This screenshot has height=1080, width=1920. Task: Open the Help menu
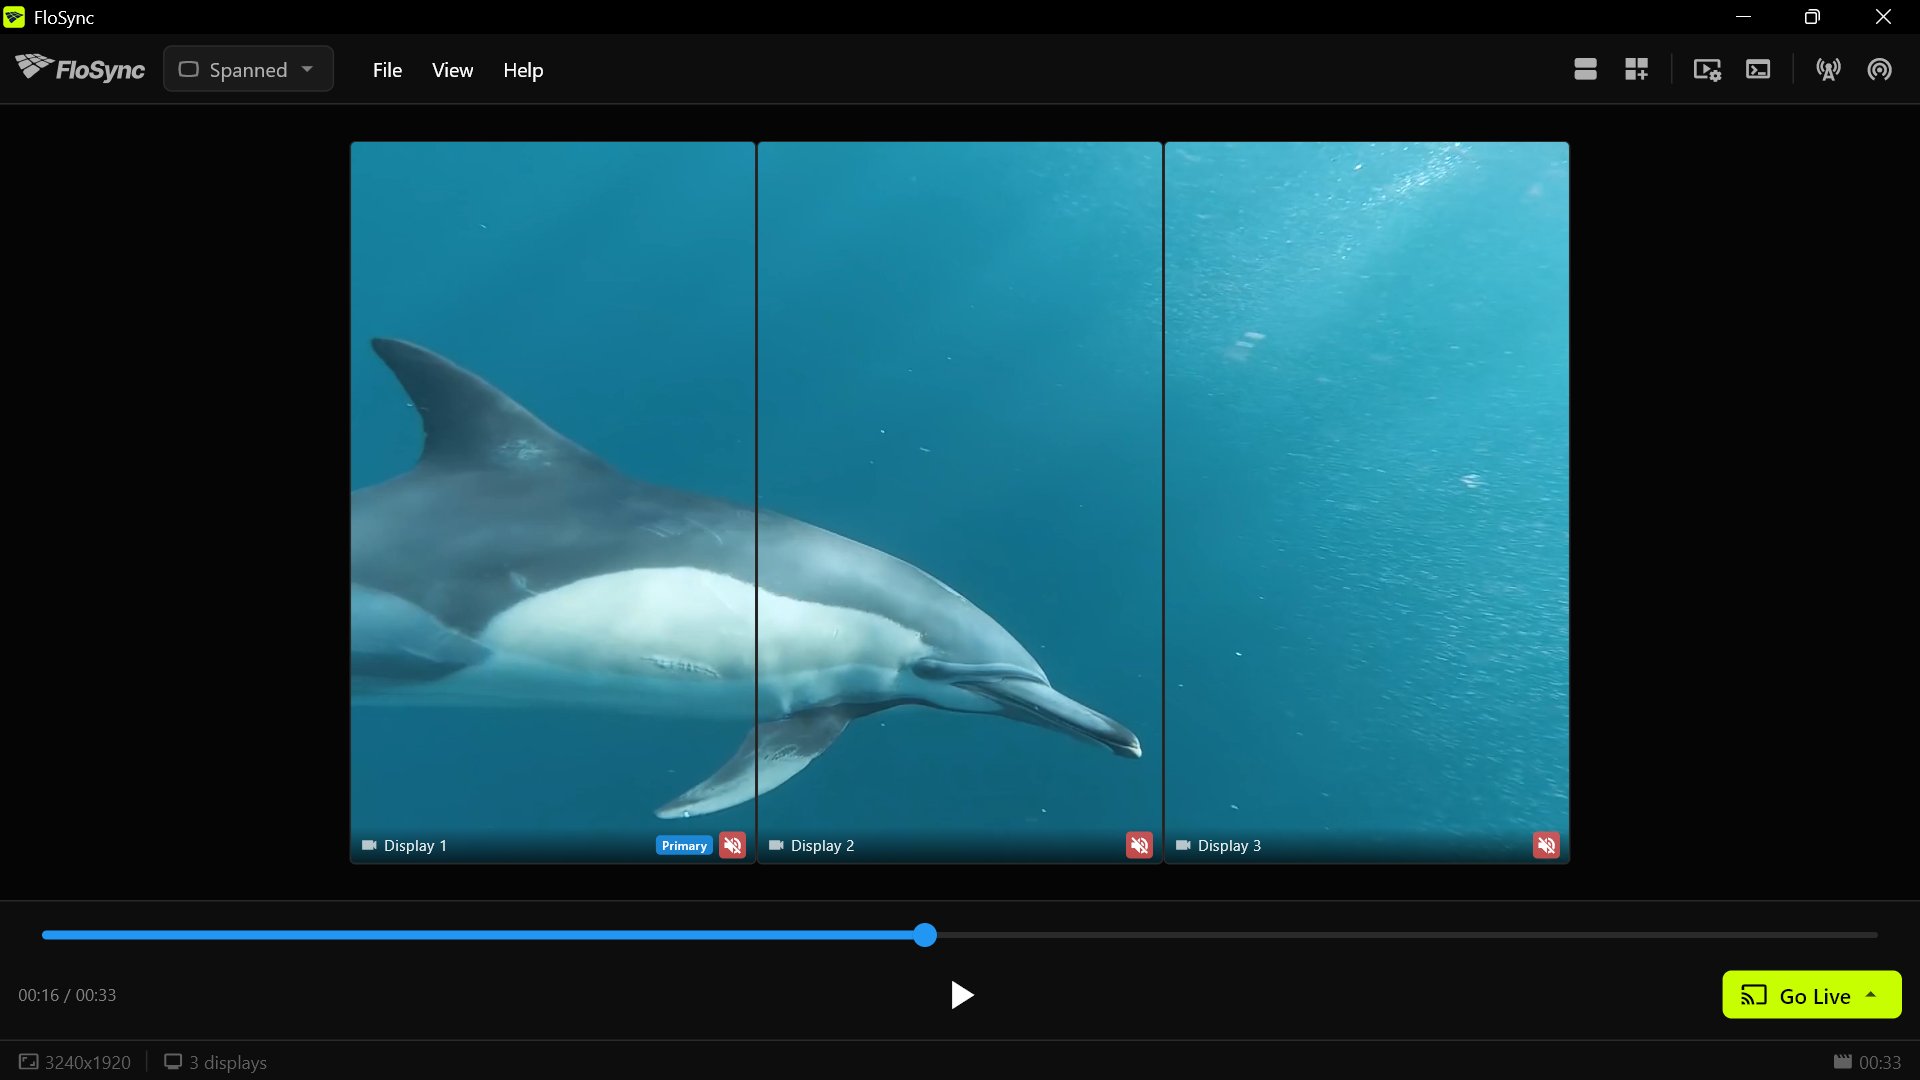pos(523,70)
